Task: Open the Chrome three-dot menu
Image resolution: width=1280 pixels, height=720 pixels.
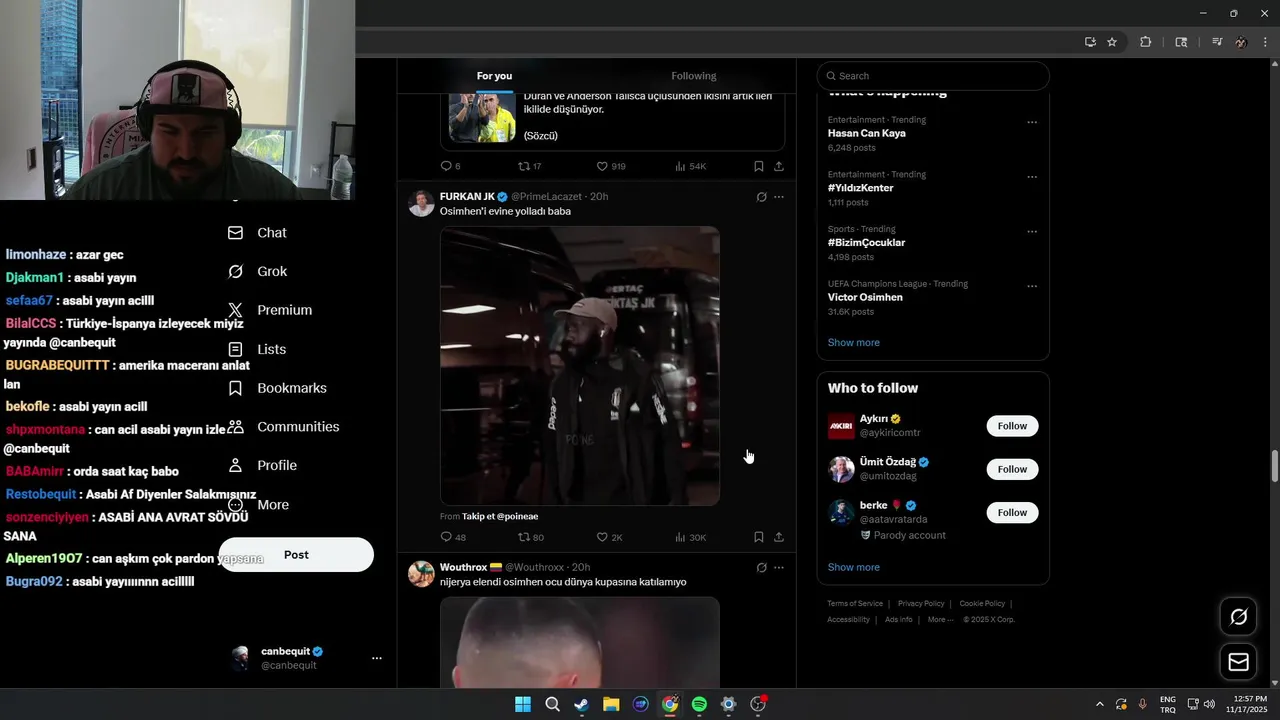Action: [x=1266, y=42]
